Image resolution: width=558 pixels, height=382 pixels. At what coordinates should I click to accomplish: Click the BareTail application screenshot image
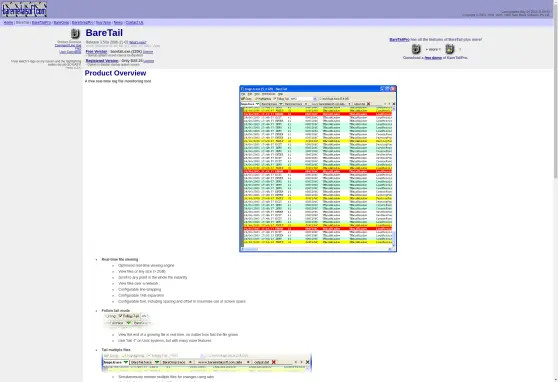click(x=318, y=169)
